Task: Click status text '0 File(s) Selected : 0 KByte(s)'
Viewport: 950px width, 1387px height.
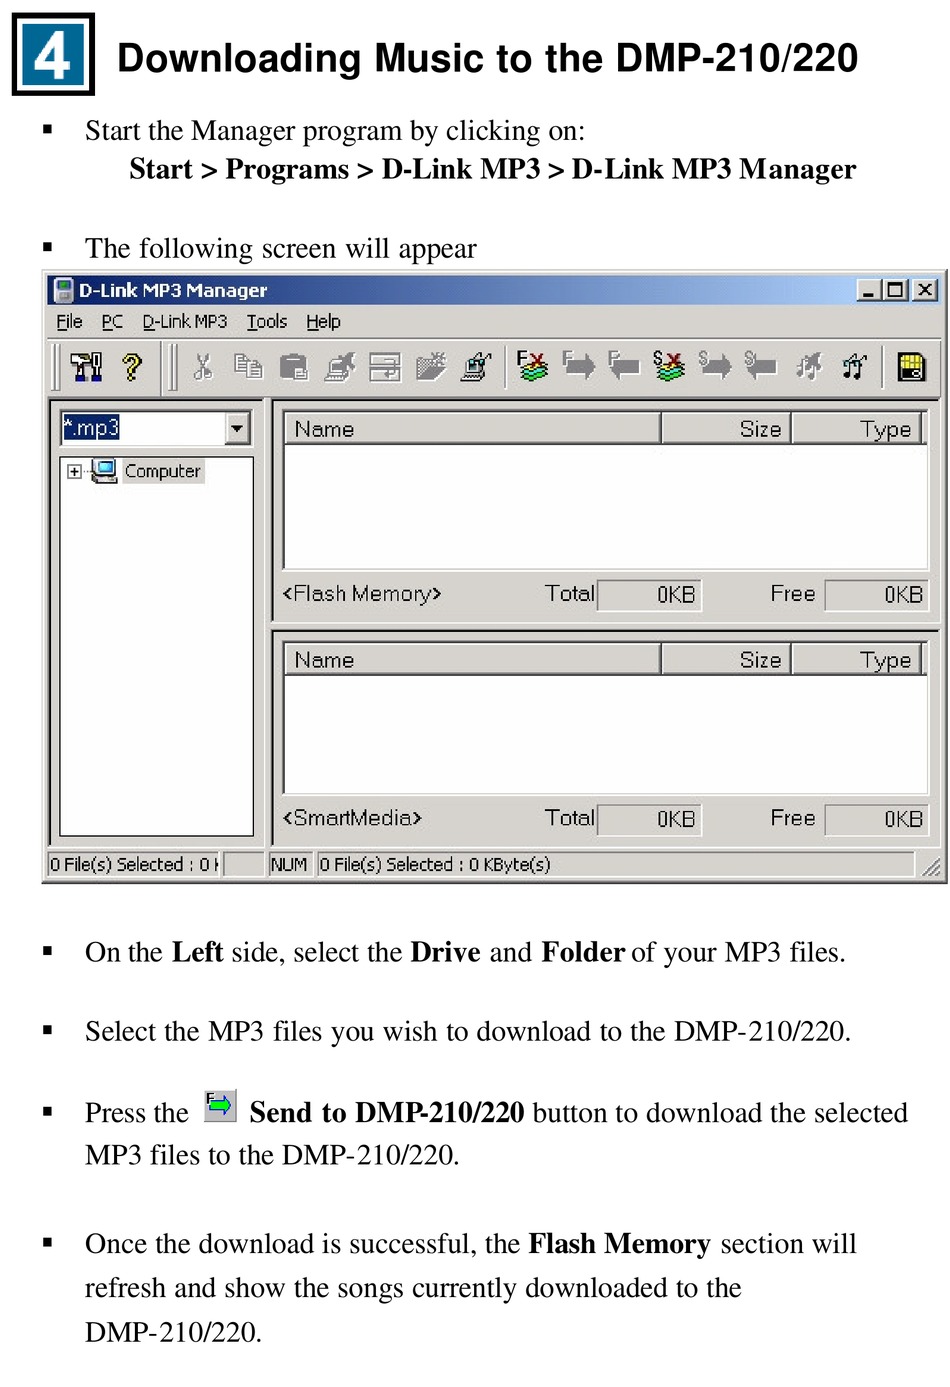Action: 434,864
